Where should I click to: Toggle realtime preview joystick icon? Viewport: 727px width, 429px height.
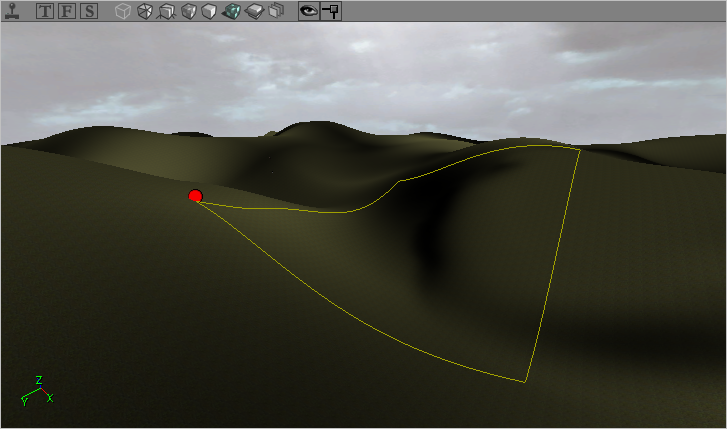11,12
